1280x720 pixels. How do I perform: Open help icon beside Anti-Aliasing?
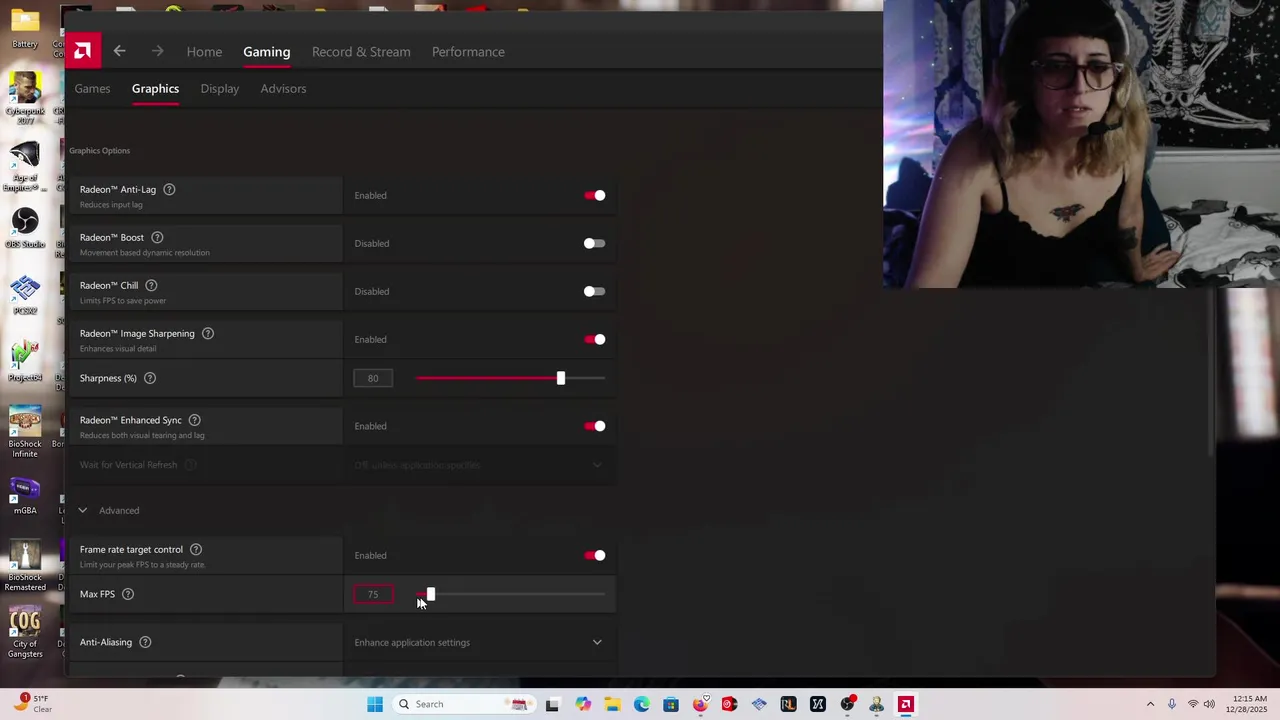point(145,642)
